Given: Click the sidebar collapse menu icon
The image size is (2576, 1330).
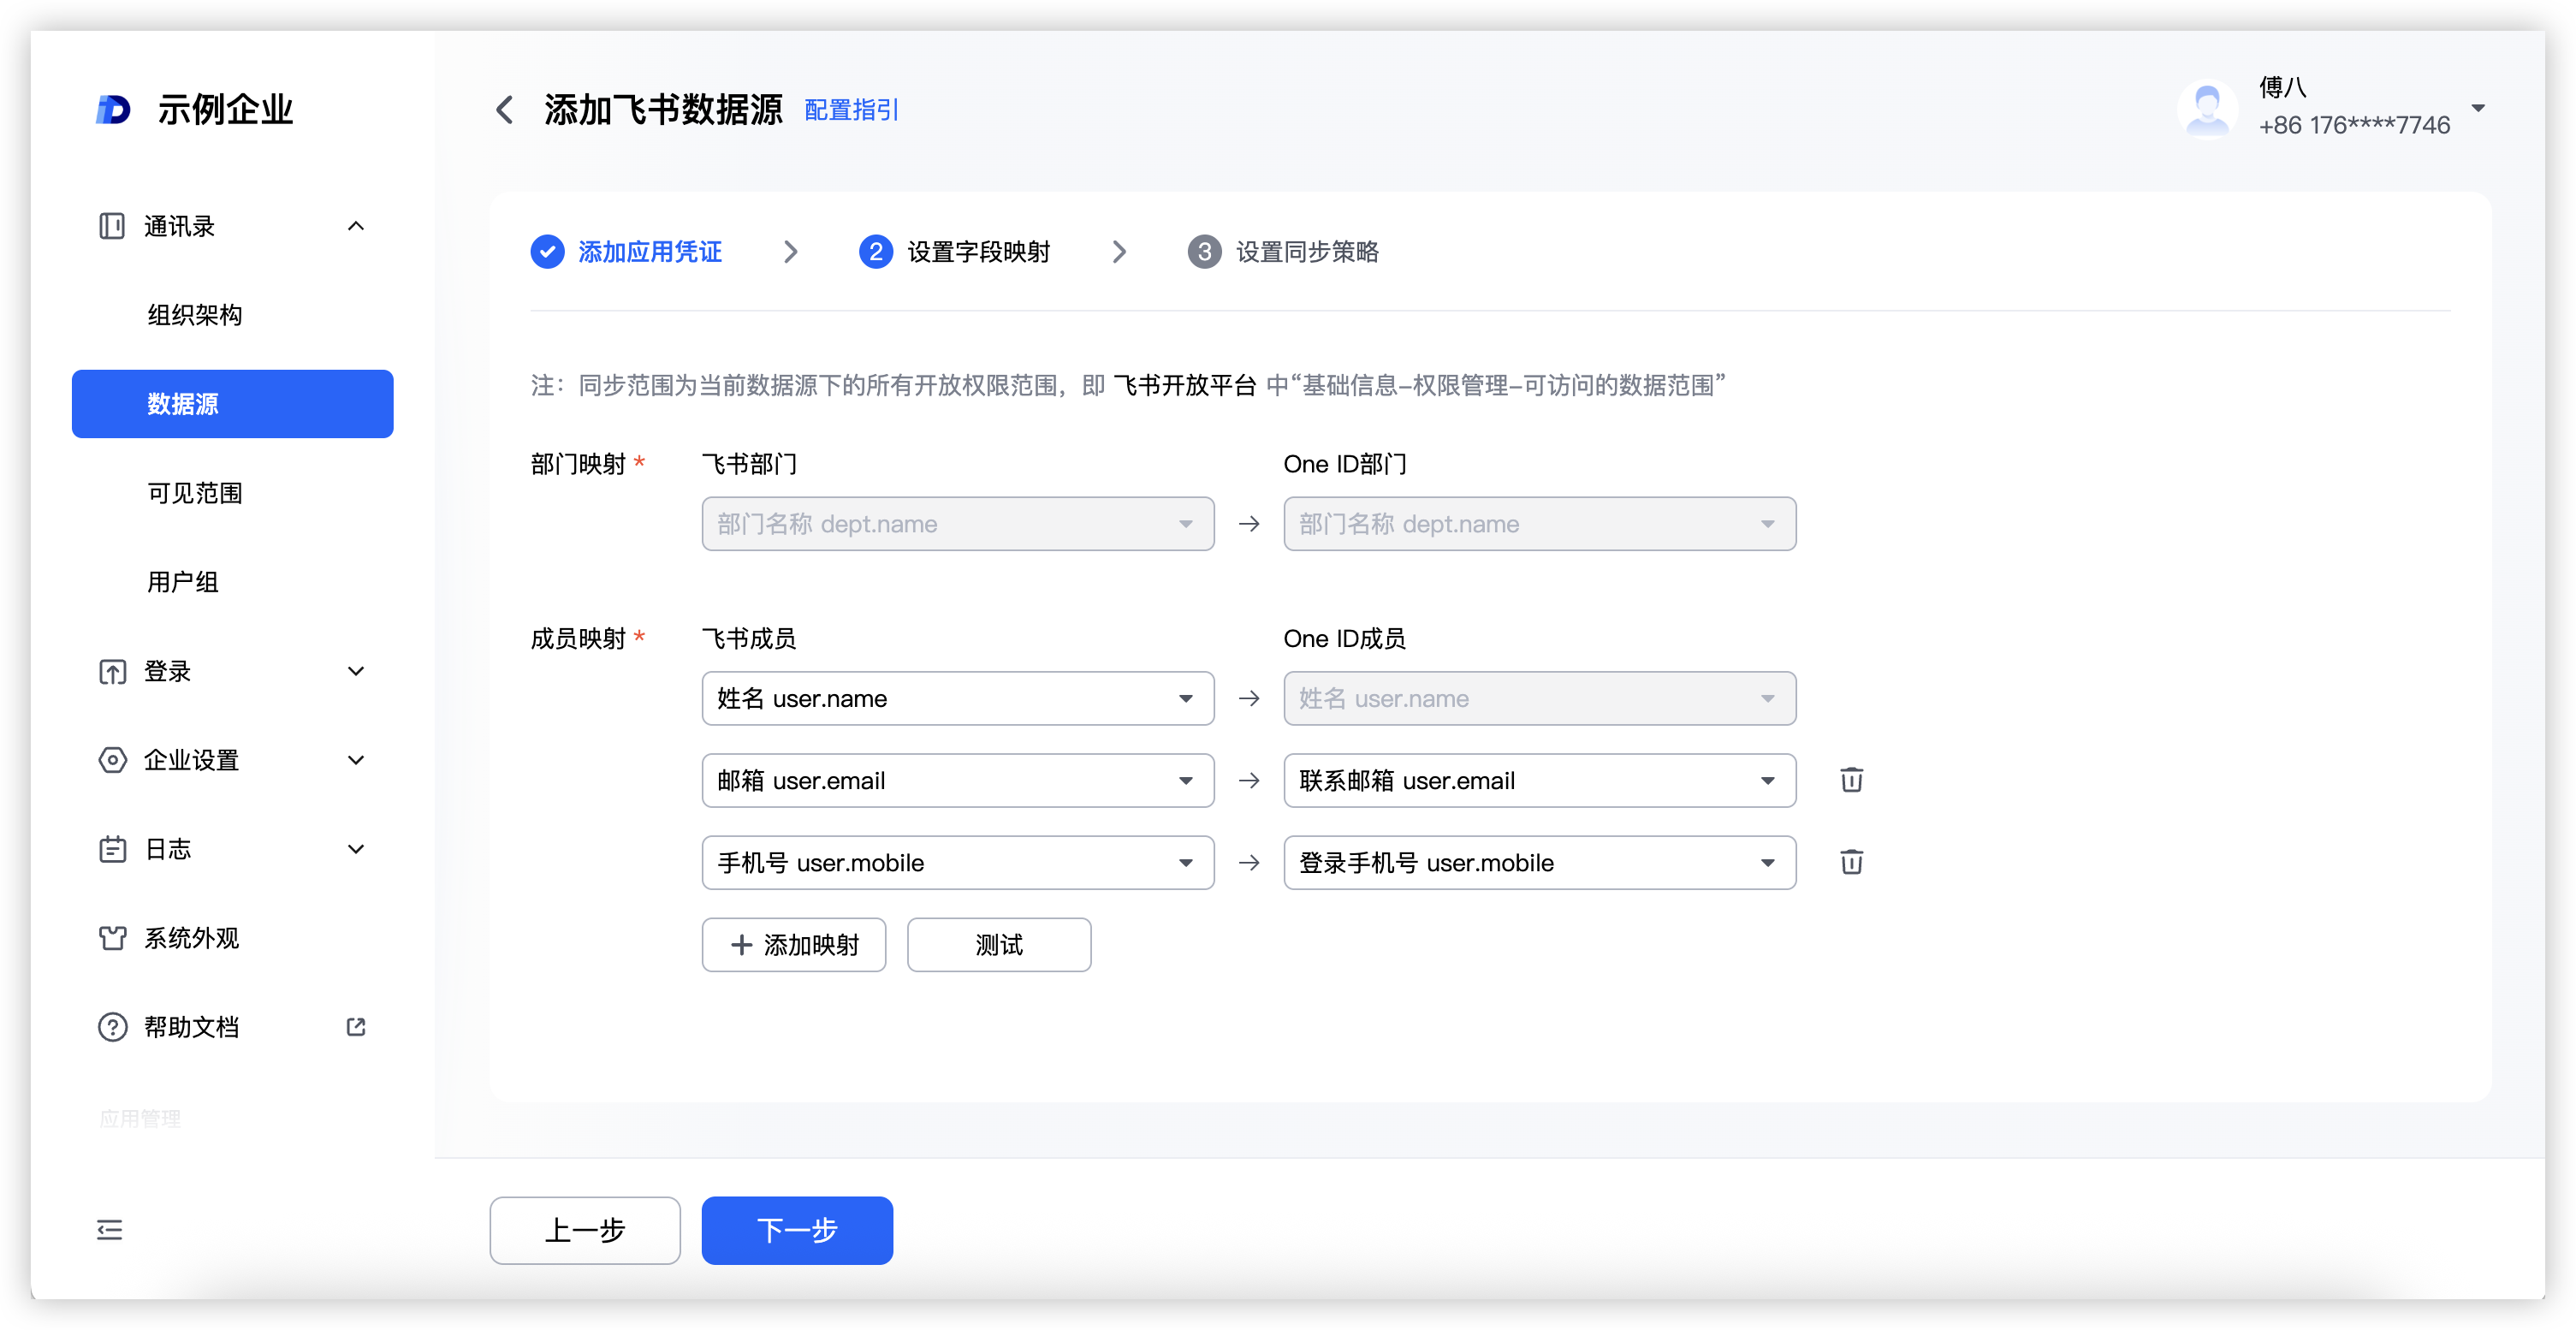Looking at the screenshot, I should [x=109, y=1230].
